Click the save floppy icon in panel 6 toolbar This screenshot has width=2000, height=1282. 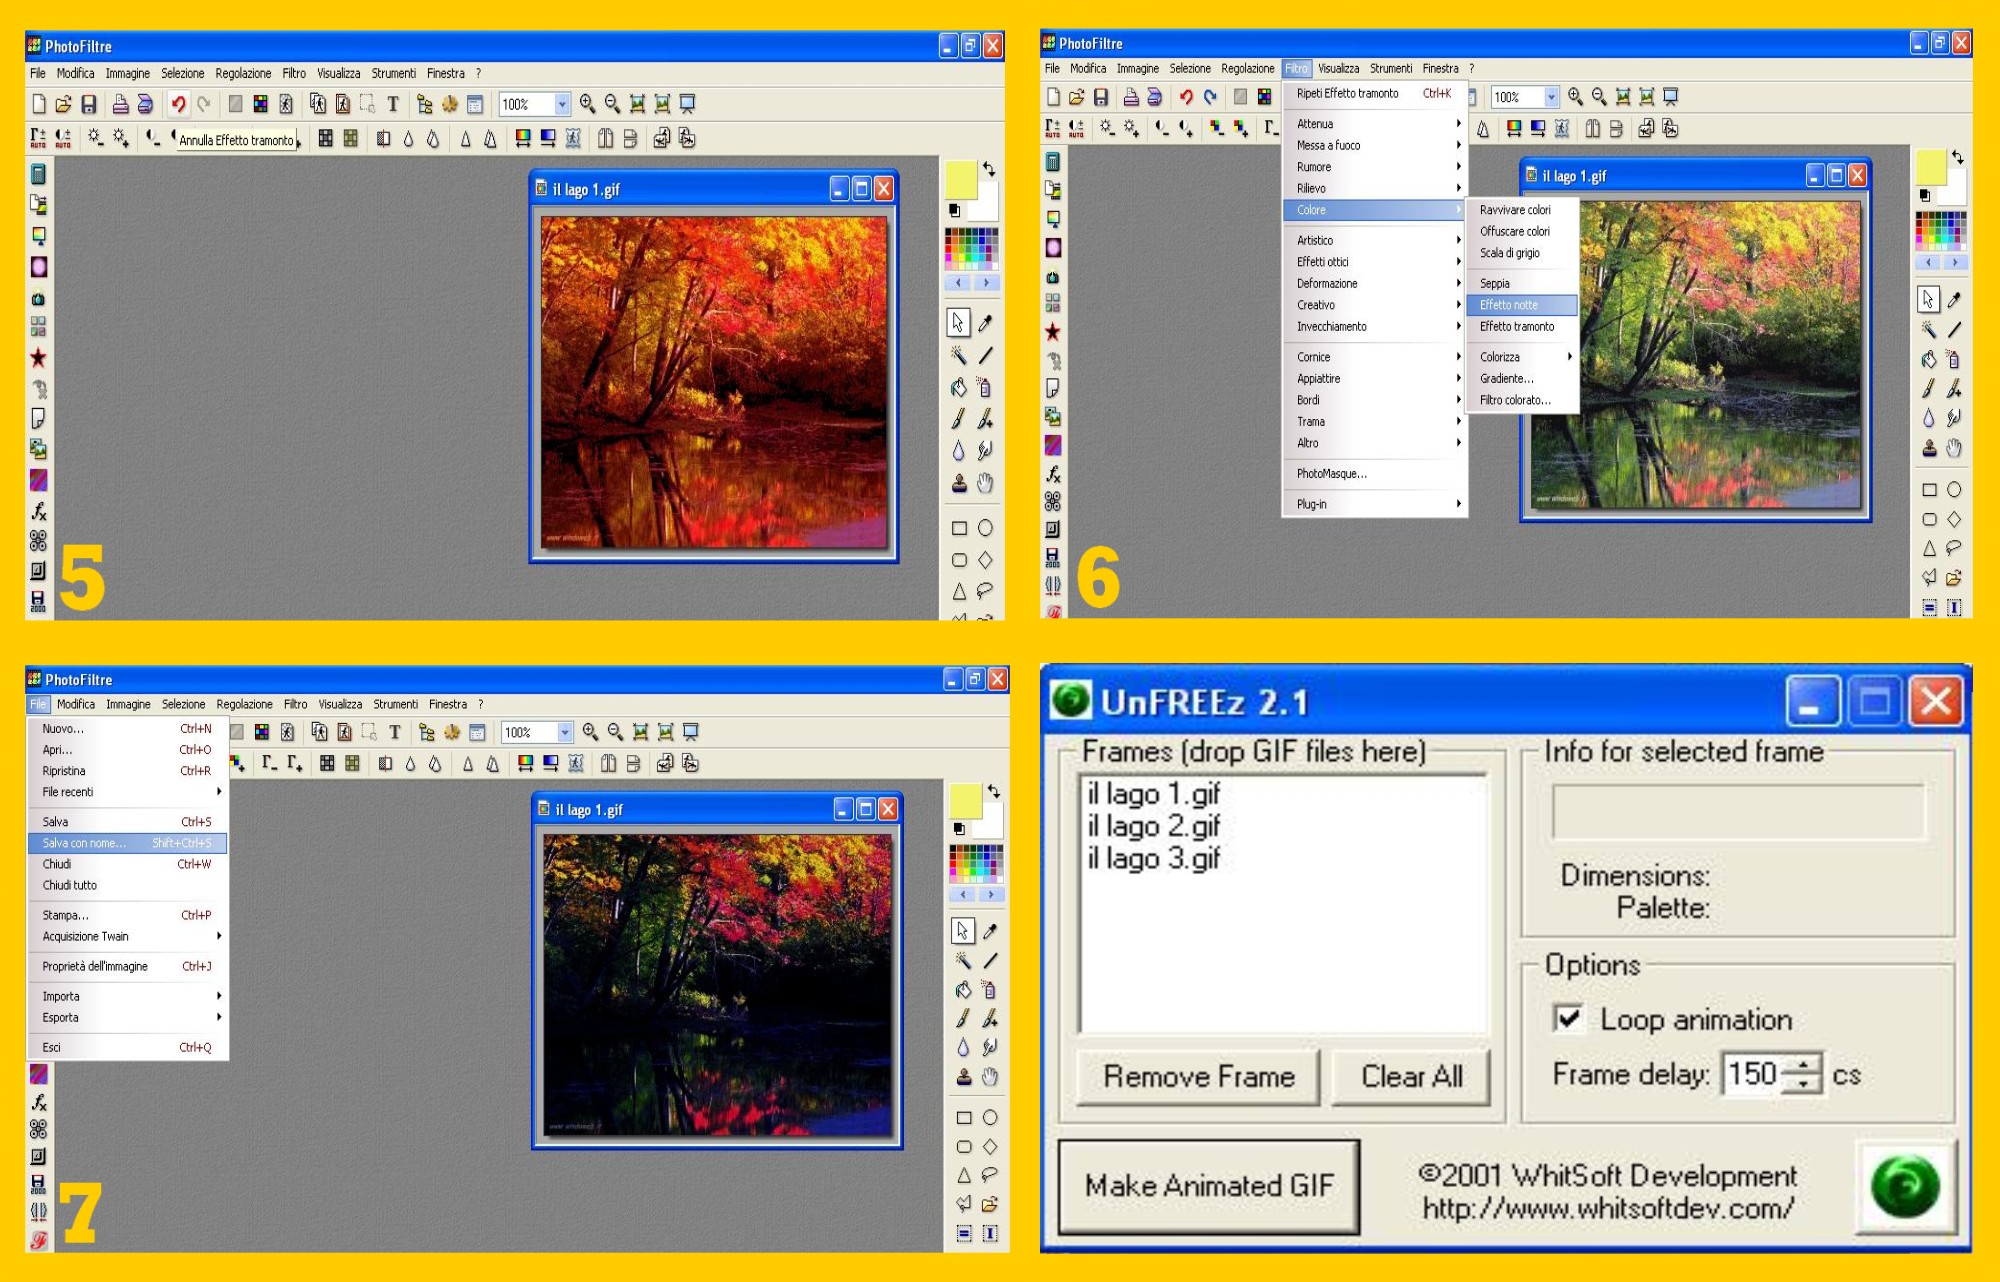click(1101, 97)
